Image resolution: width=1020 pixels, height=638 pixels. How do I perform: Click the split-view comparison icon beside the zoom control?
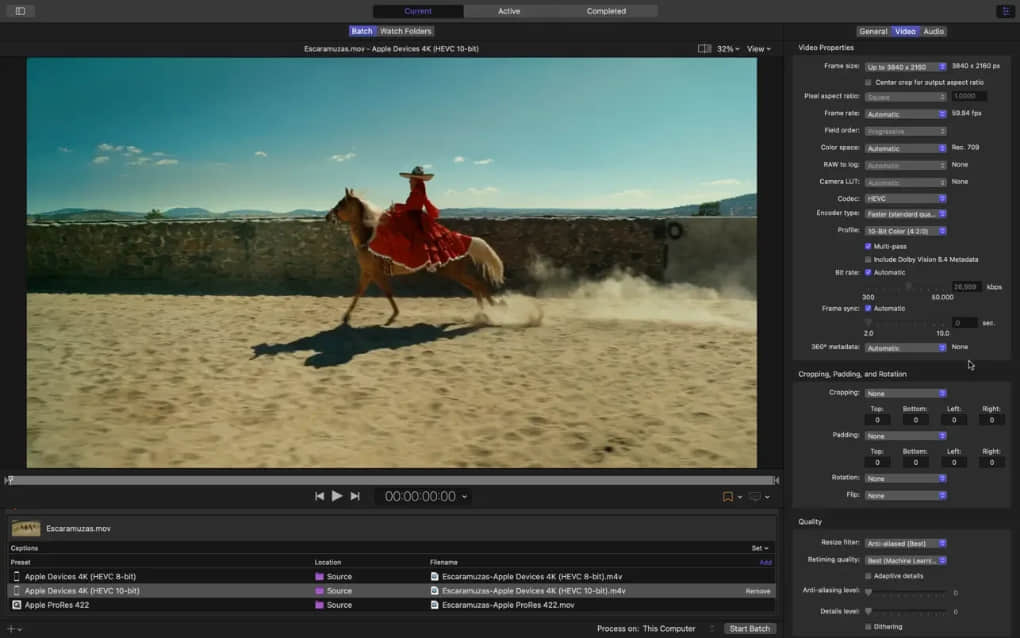pyautogui.click(x=705, y=47)
